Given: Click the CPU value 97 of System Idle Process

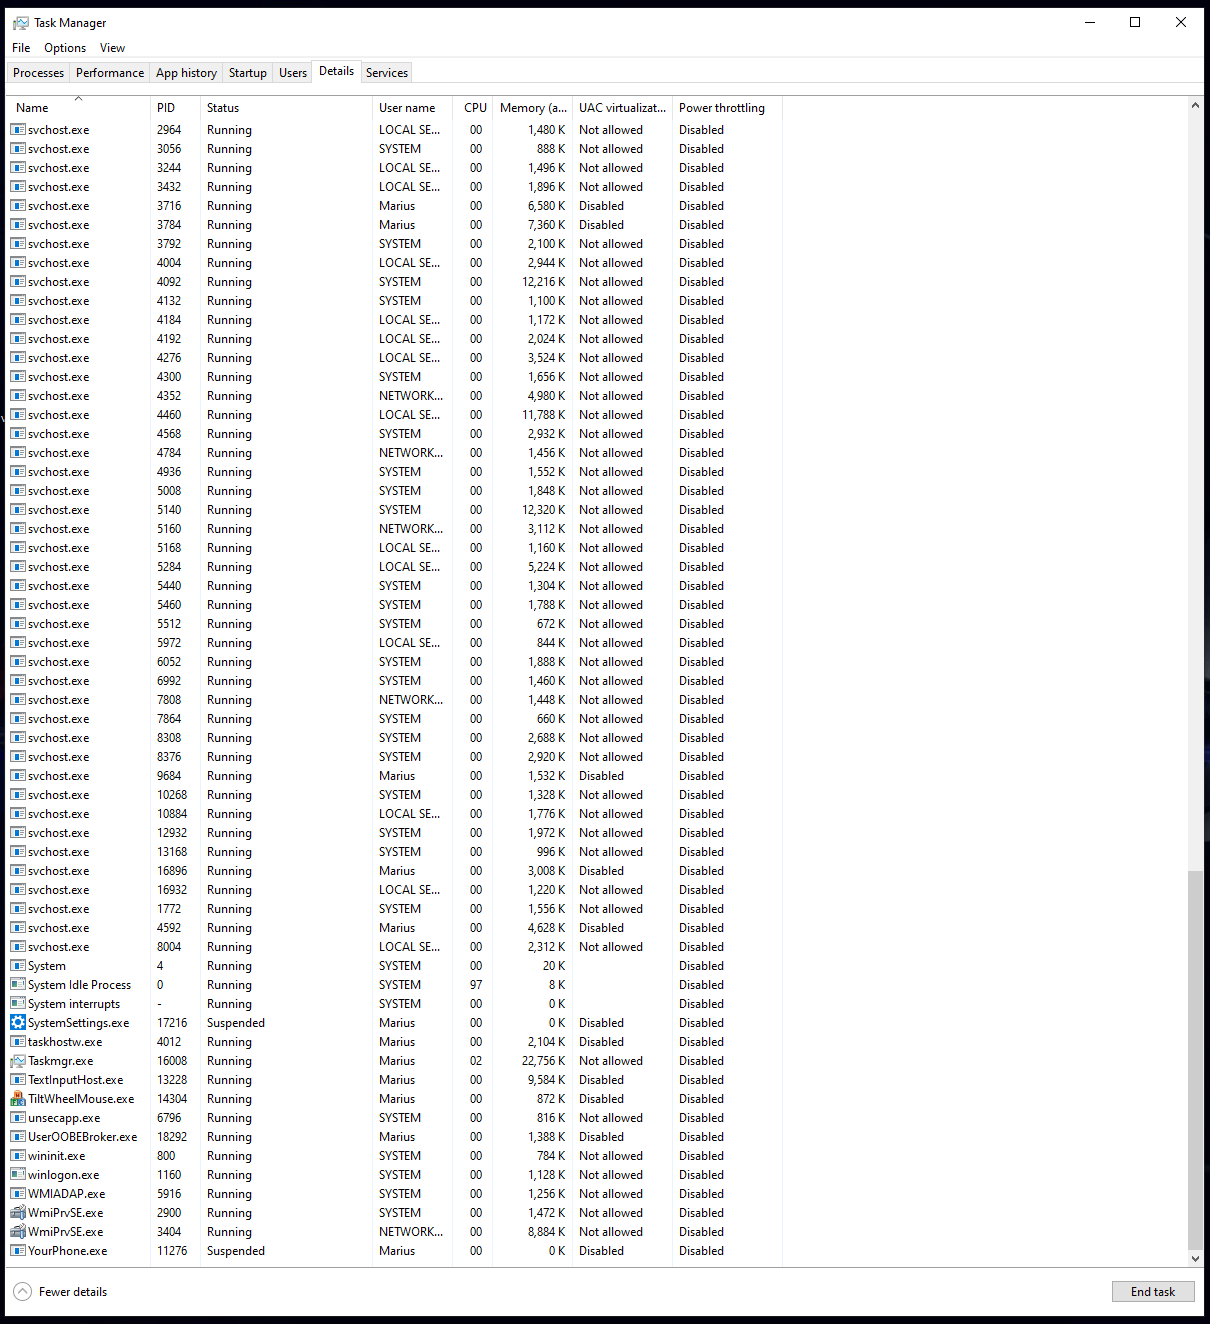Looking at the screenshot, I should [476, 985].
